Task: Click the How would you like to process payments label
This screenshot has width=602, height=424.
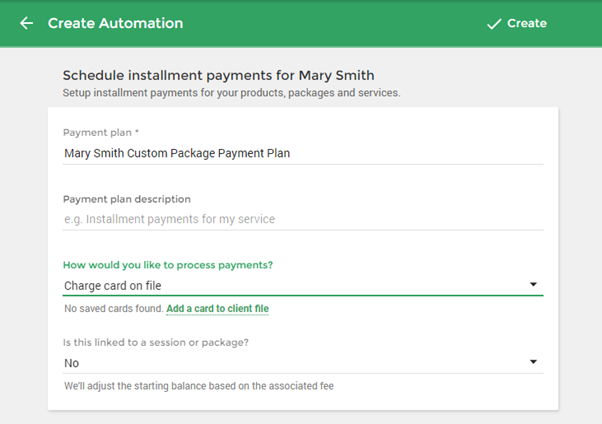Action: (x=168, y=265)
